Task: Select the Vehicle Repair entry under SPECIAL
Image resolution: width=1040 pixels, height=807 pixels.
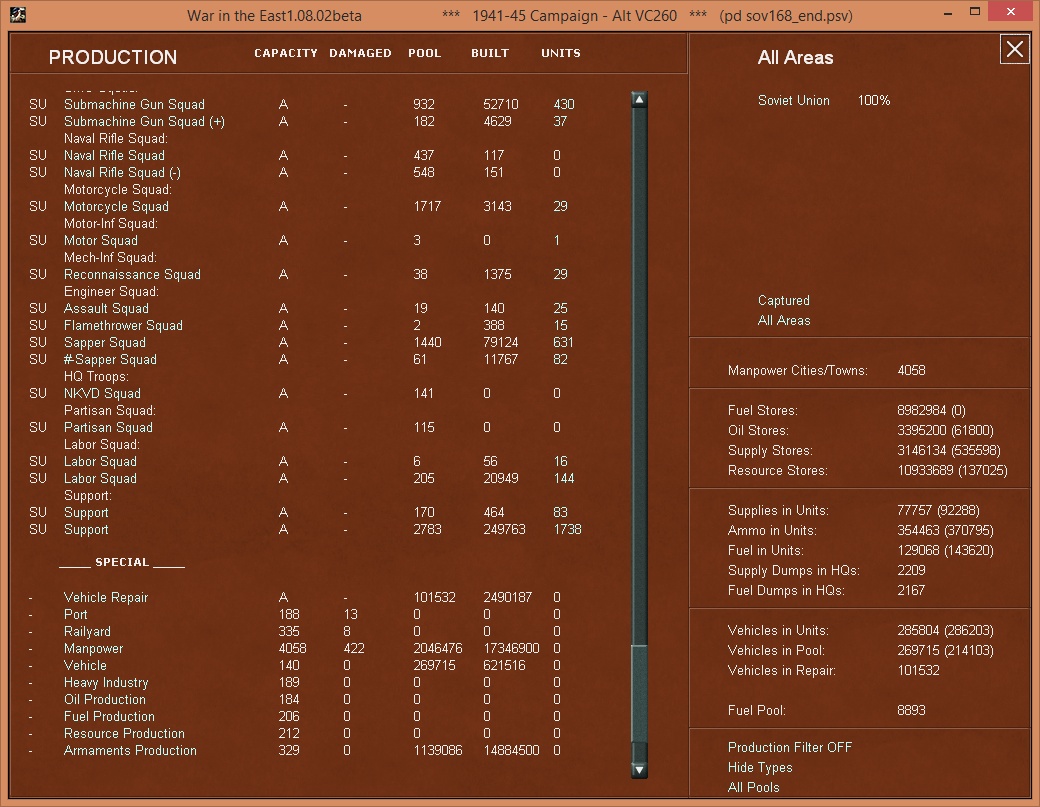Action: 109,597
